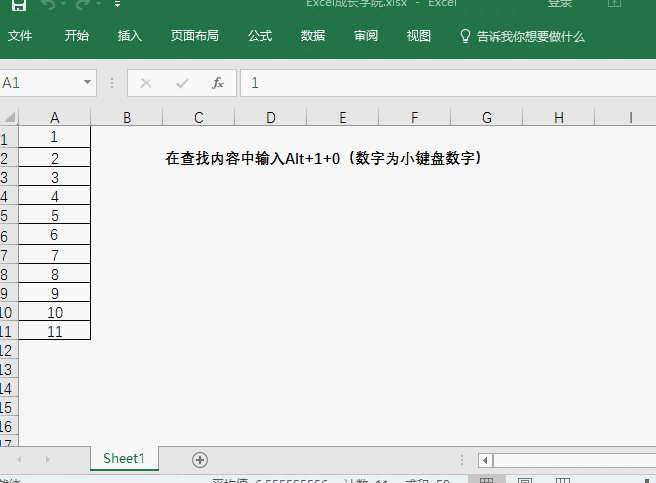
Task: Open the 插入 ribbon tab
Action: point(130,36)
